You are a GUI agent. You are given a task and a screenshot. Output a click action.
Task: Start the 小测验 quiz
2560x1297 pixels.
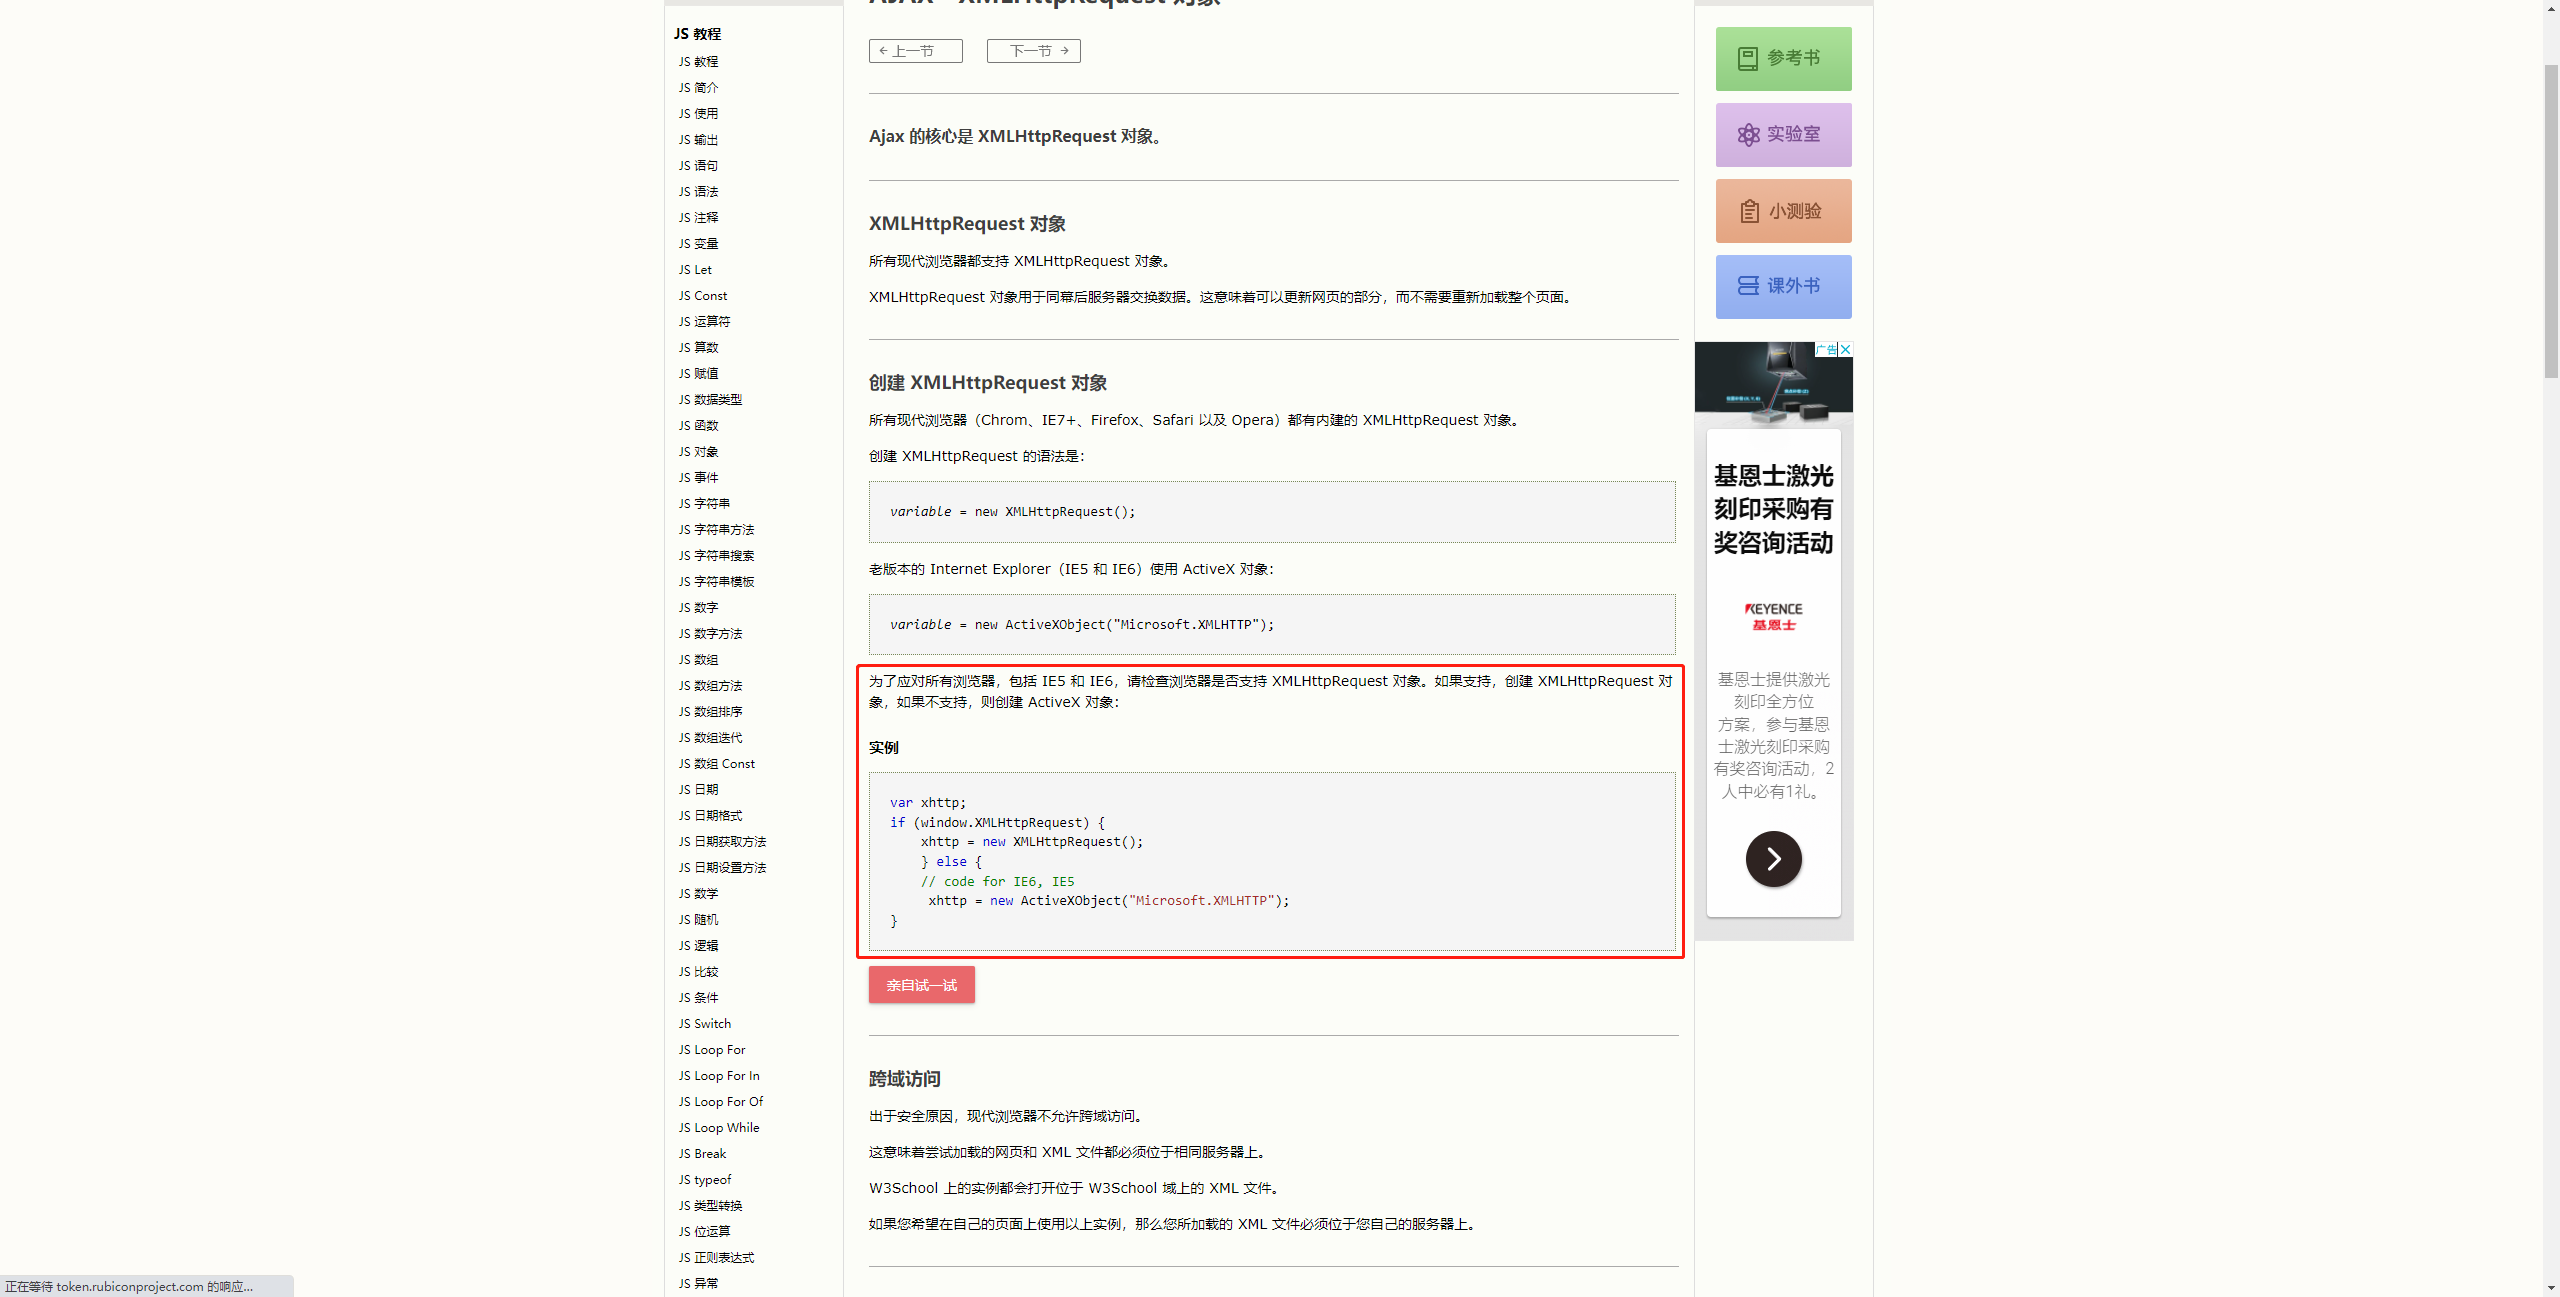click(1783, 210)
